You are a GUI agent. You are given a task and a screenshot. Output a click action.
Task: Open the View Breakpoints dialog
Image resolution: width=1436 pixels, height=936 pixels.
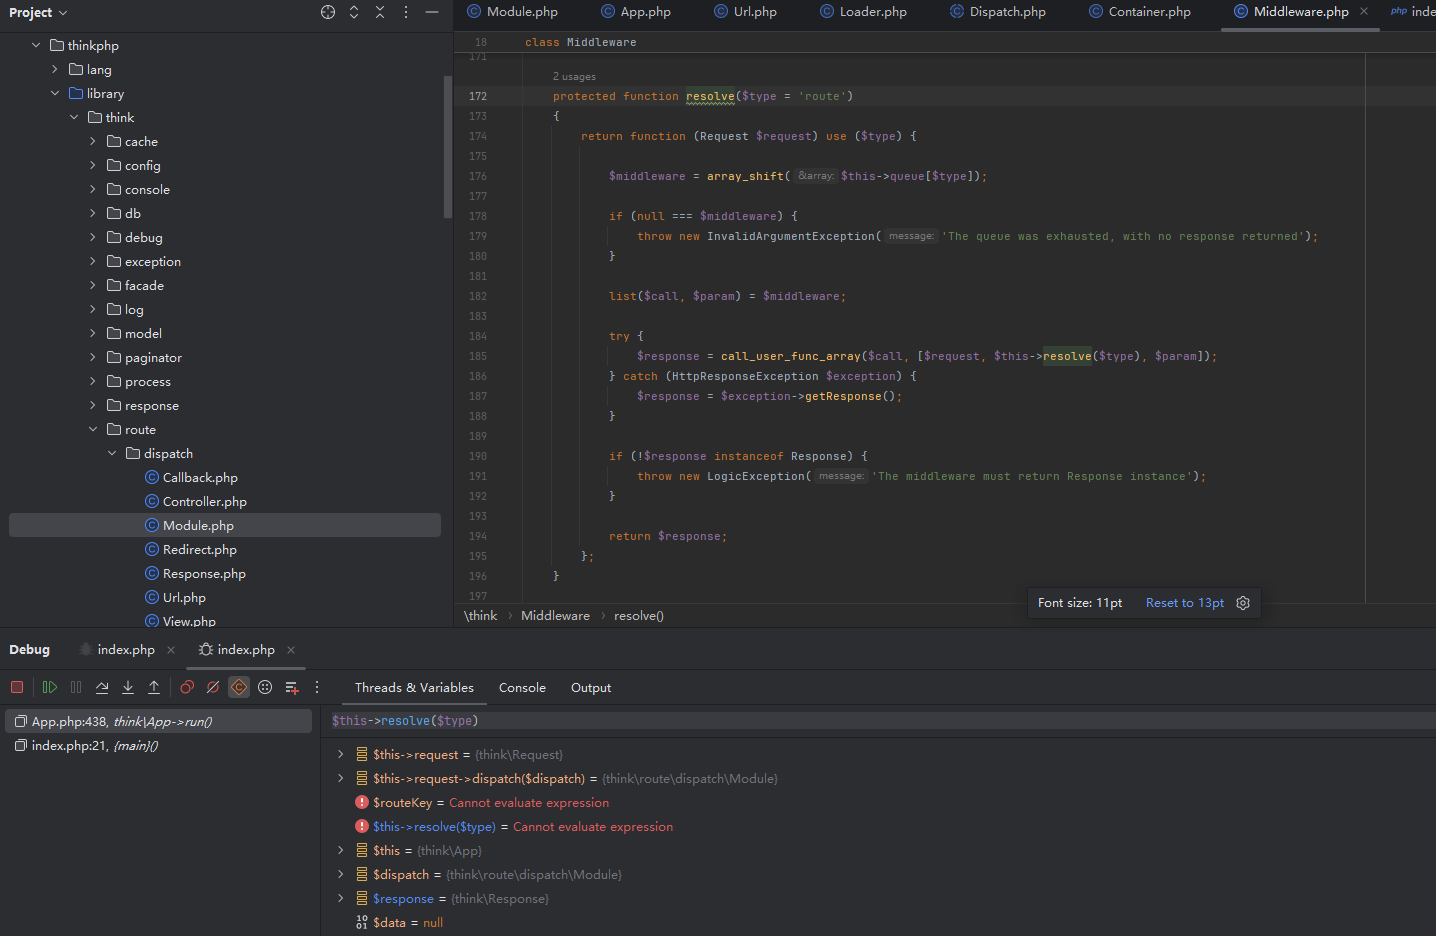point(187,687)
